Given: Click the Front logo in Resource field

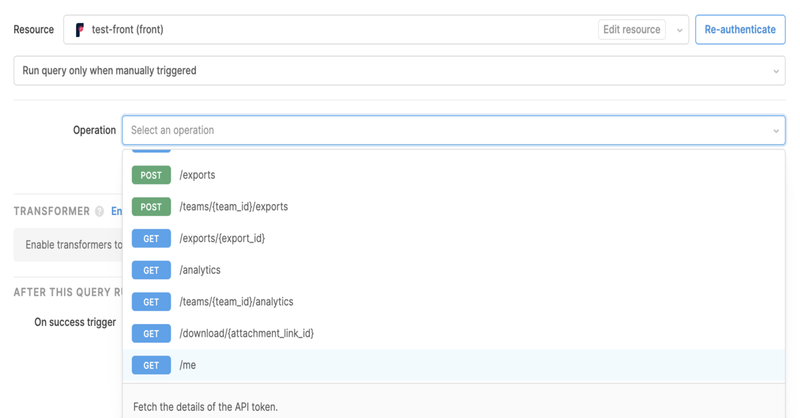Looking at the screenshot, I should pos(80,30).
